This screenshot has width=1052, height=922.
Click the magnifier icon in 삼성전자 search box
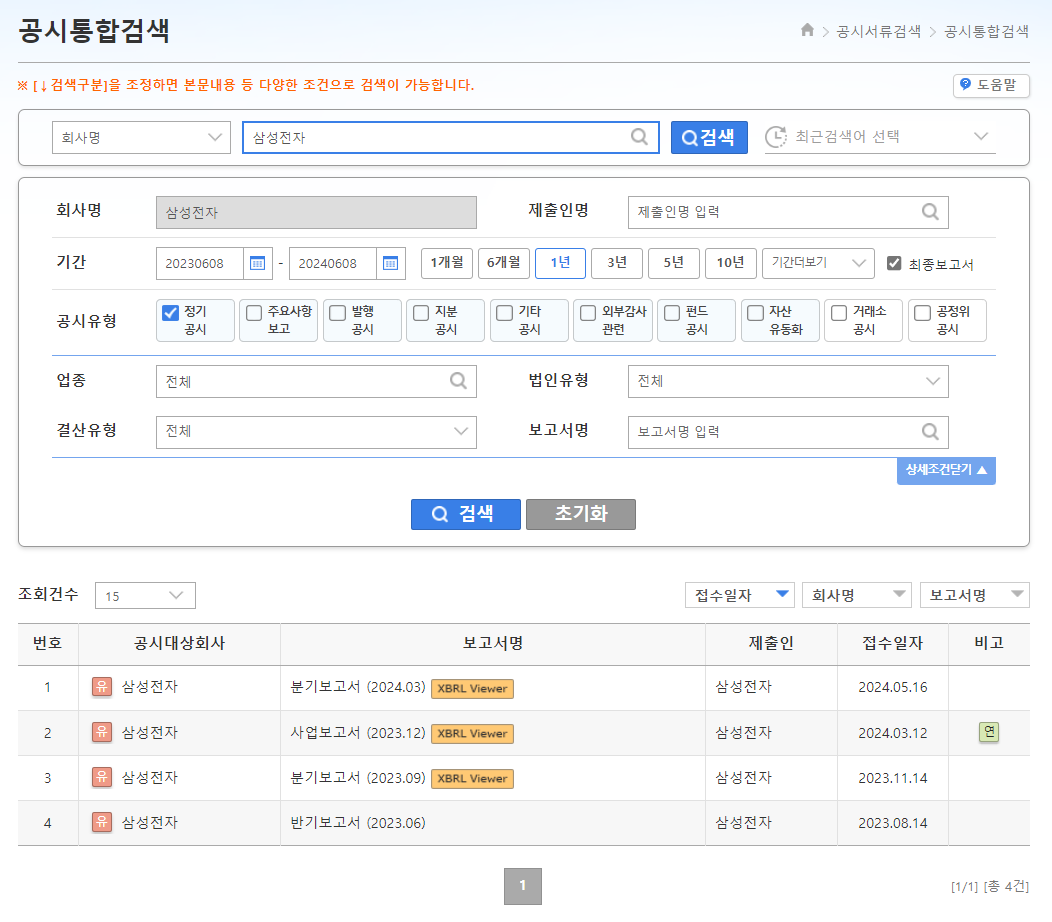point(639,137)
